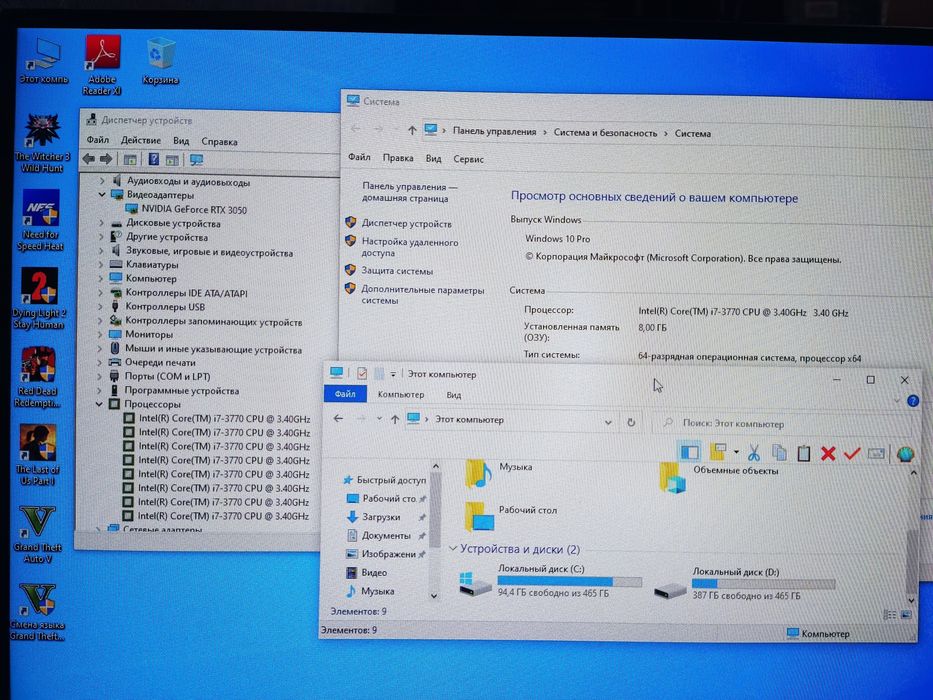Click the red checkmark icon in Explorer toolbar
Viewport: 933px width, 700px height.
851,454
